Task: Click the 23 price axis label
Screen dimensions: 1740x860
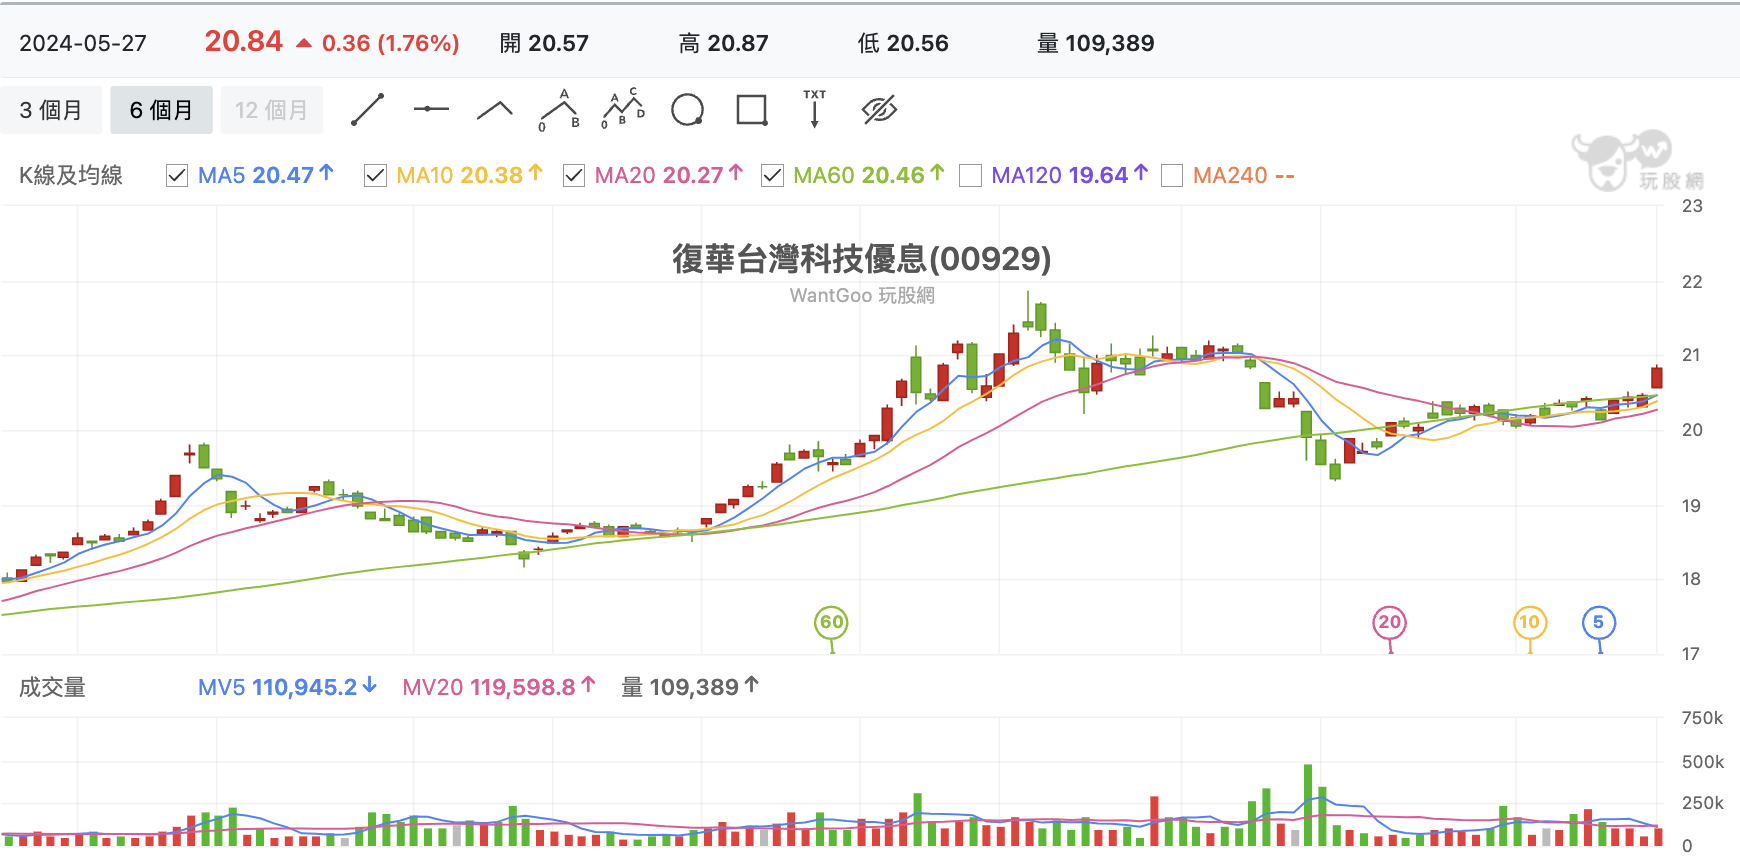Action: pos(1692,206)
